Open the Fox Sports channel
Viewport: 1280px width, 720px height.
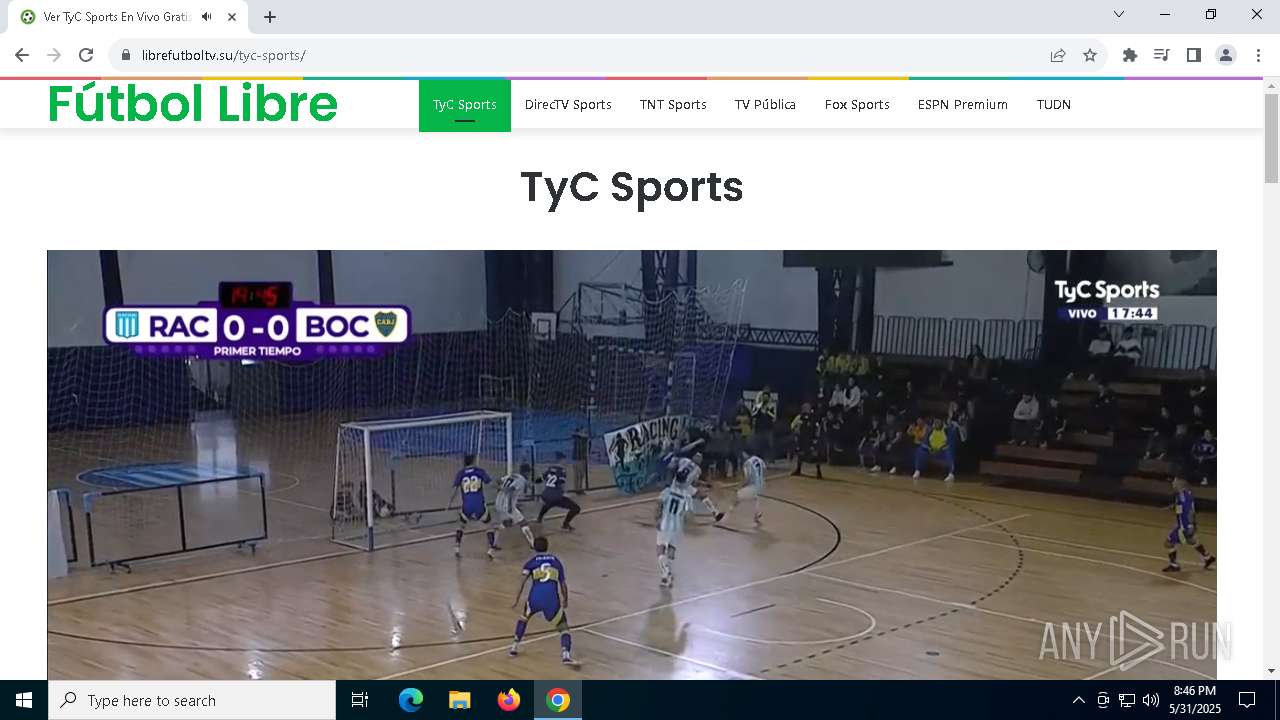(857, 105)
